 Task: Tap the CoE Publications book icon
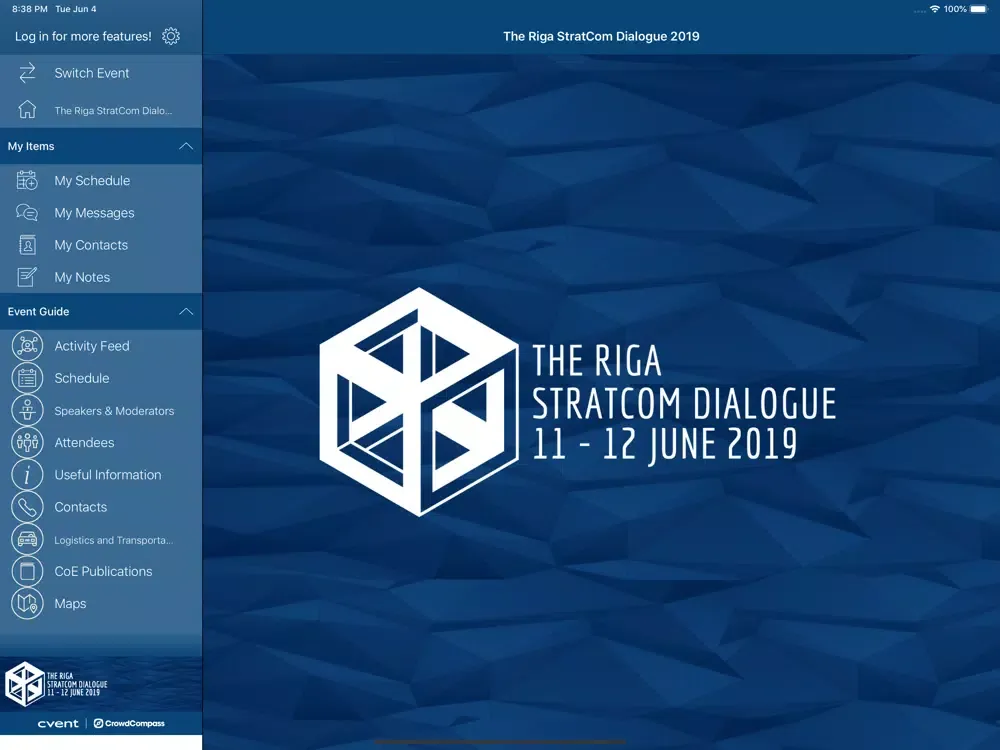[x=27, y=571]
